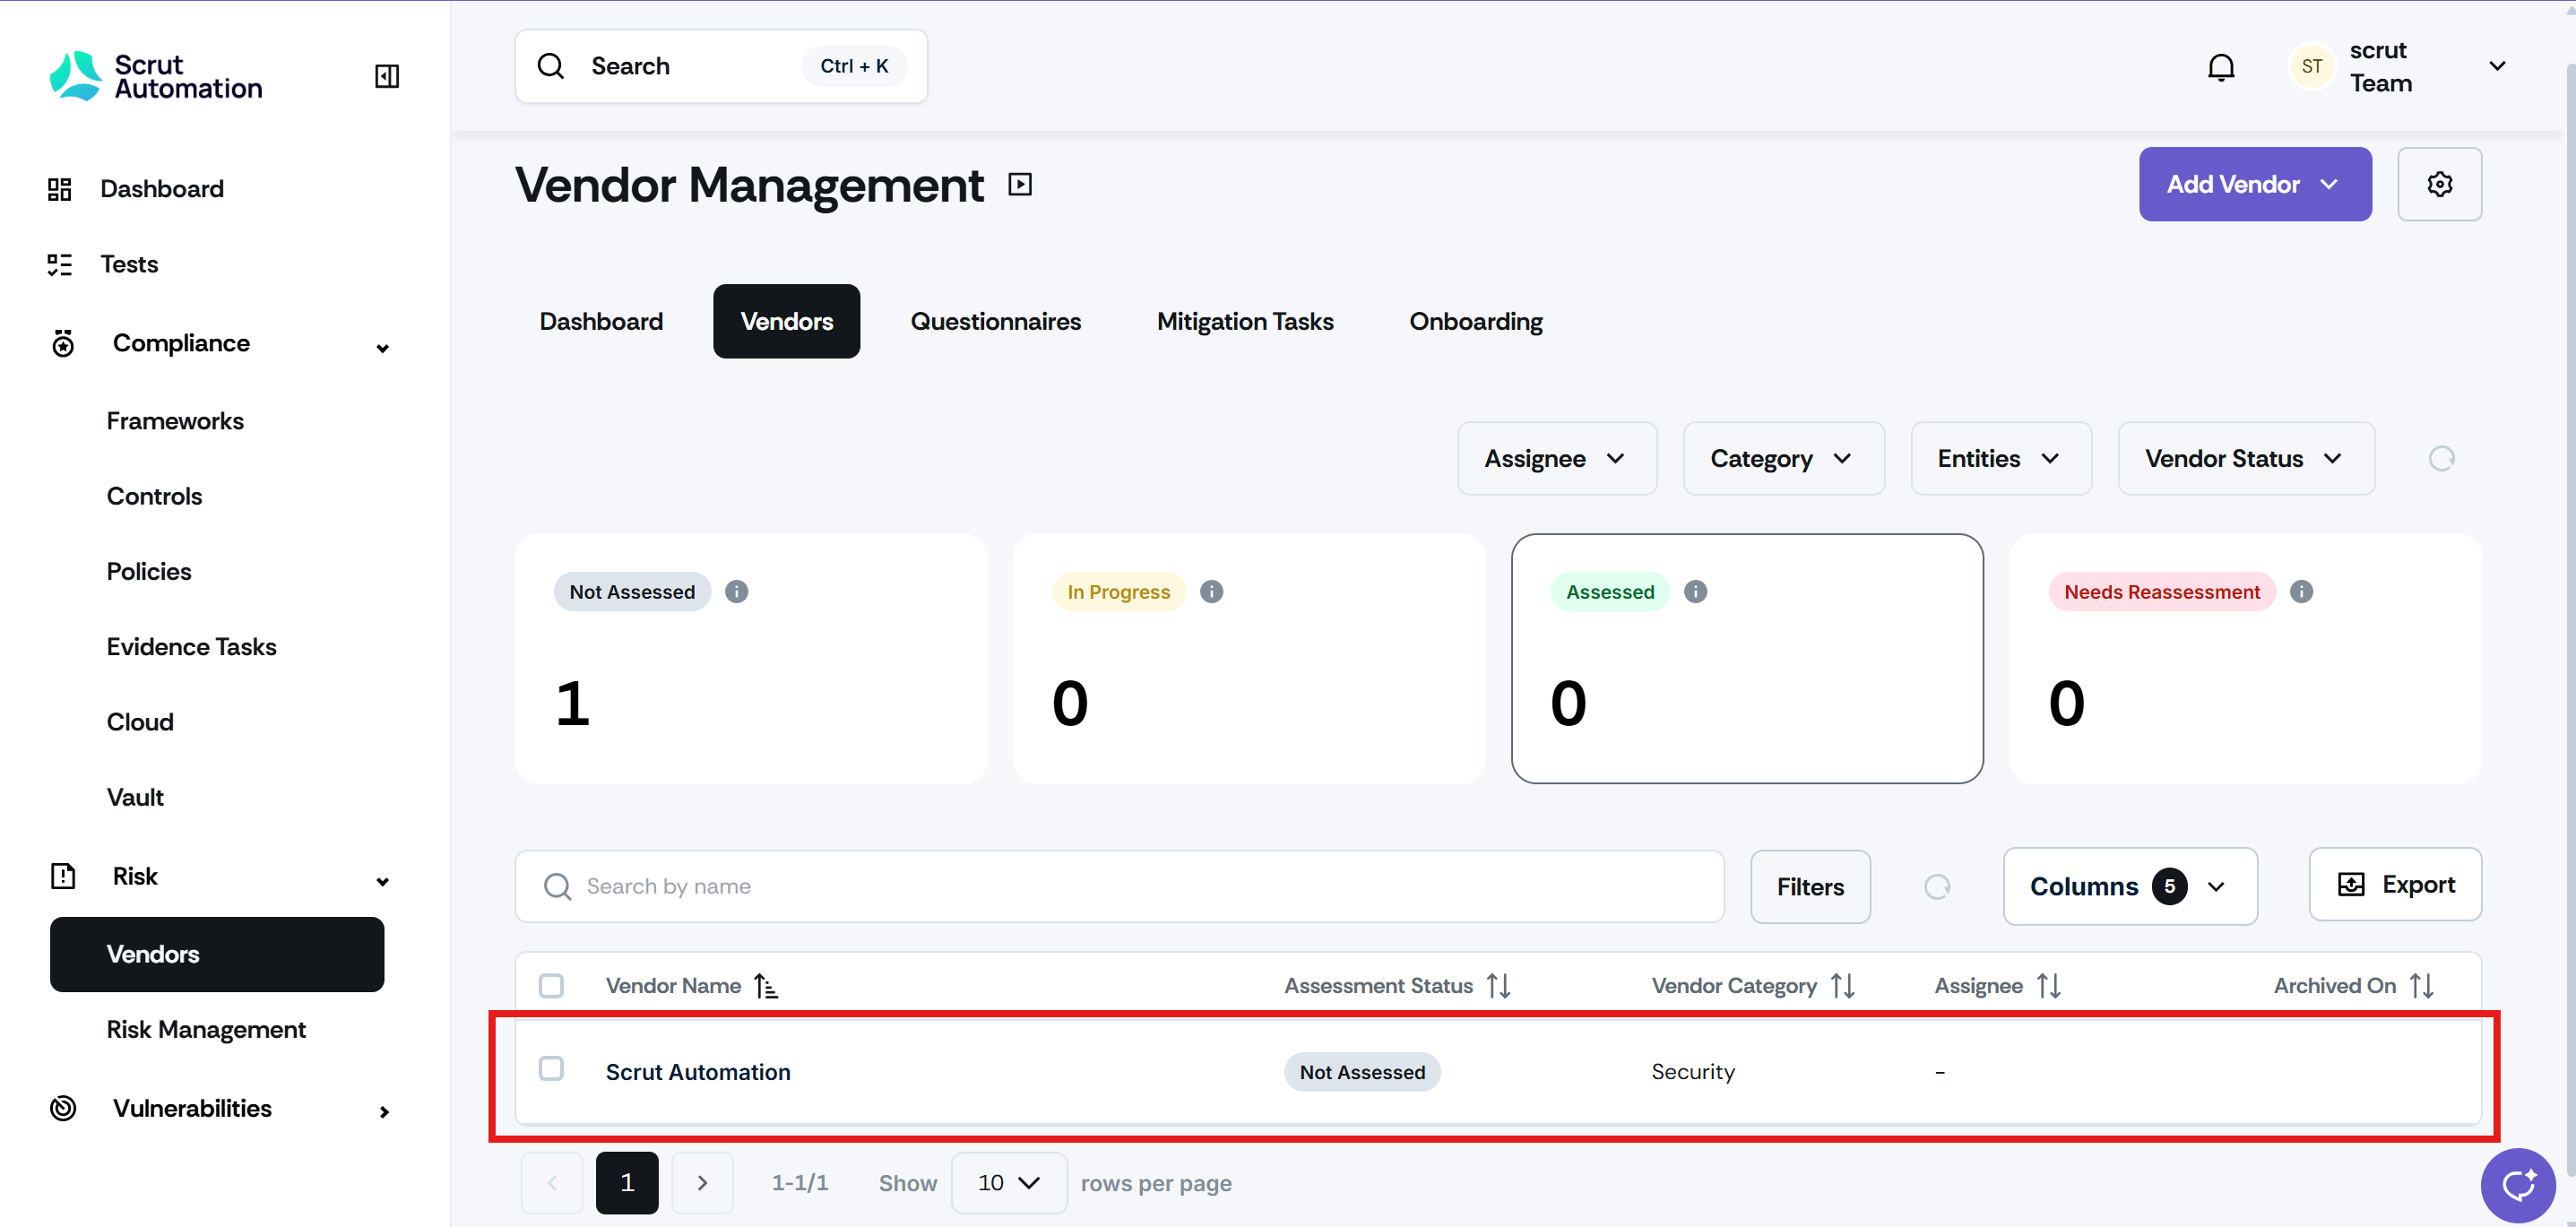Viewport: 2576px width, 1227px height.
Task: Change rows per page dropdown
Action: click(1008, 1183)
